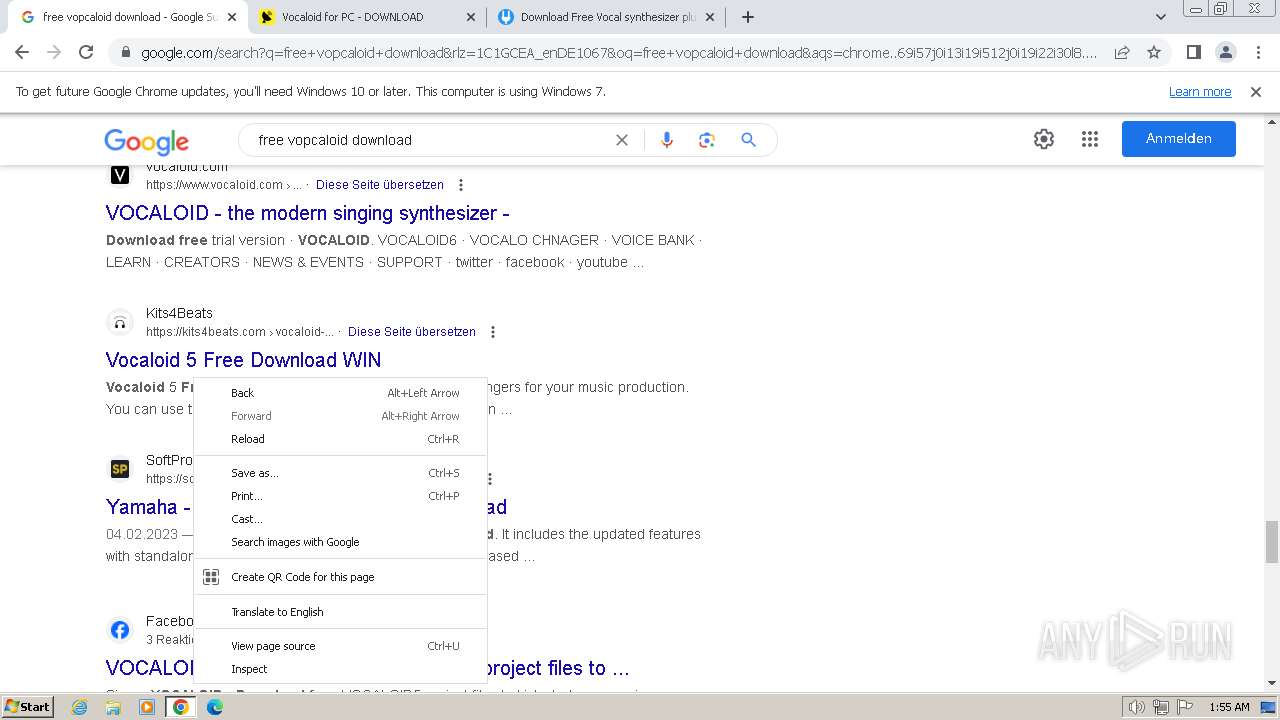Open more options for the vocaloid.com result
1280x720 pixels.
click(x=461, y=185)
